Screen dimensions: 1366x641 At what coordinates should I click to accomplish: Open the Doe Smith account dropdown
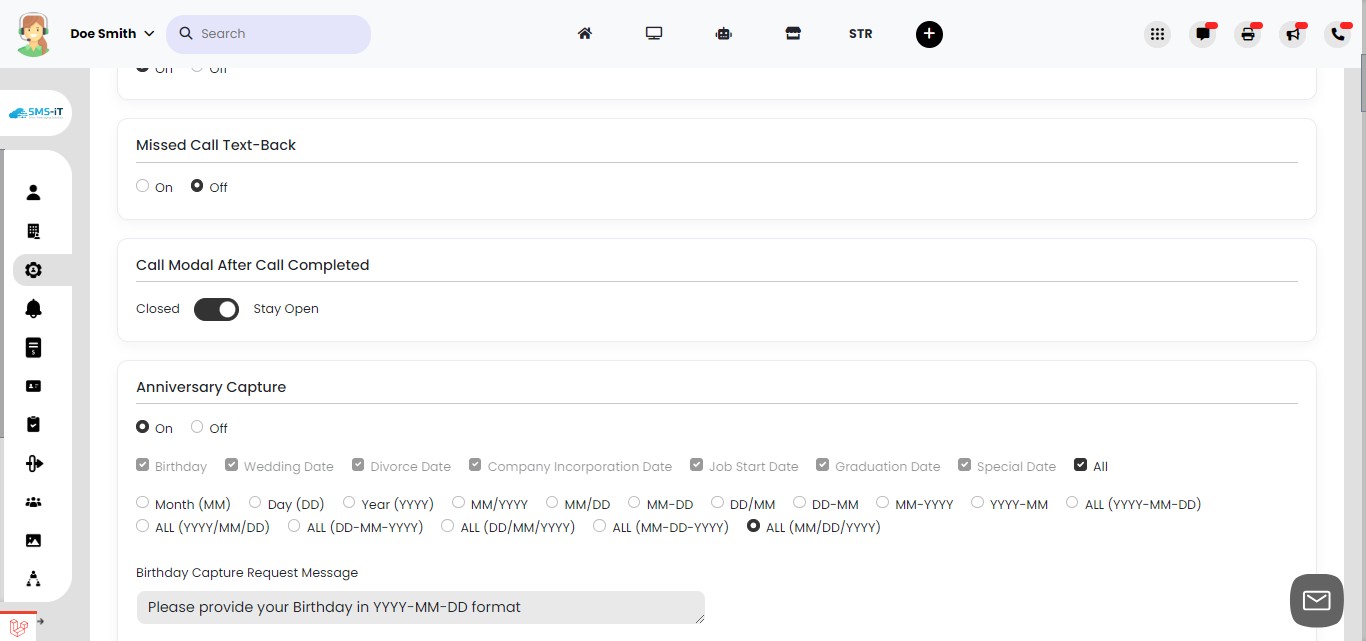[110, 33]
